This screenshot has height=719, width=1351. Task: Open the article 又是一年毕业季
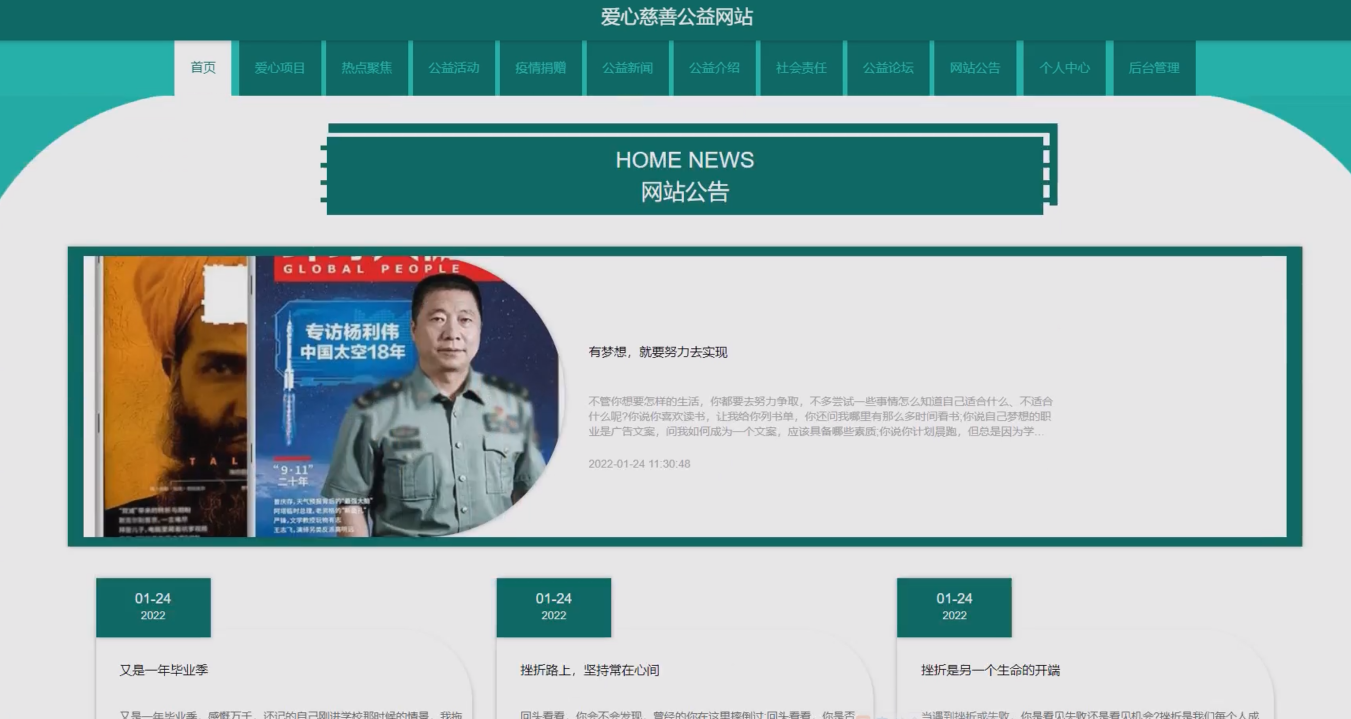(x=164, y=670)
